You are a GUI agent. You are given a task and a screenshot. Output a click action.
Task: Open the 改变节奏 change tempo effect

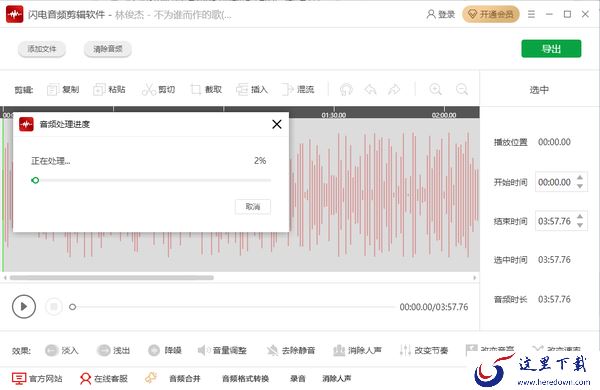tap(424, 350)
